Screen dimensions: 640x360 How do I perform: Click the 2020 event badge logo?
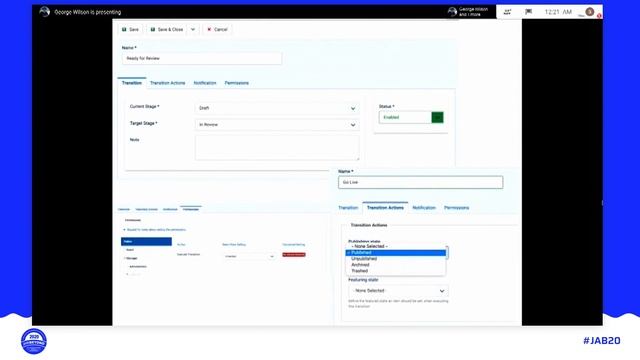pyautogui.click(x=34, y=341)
